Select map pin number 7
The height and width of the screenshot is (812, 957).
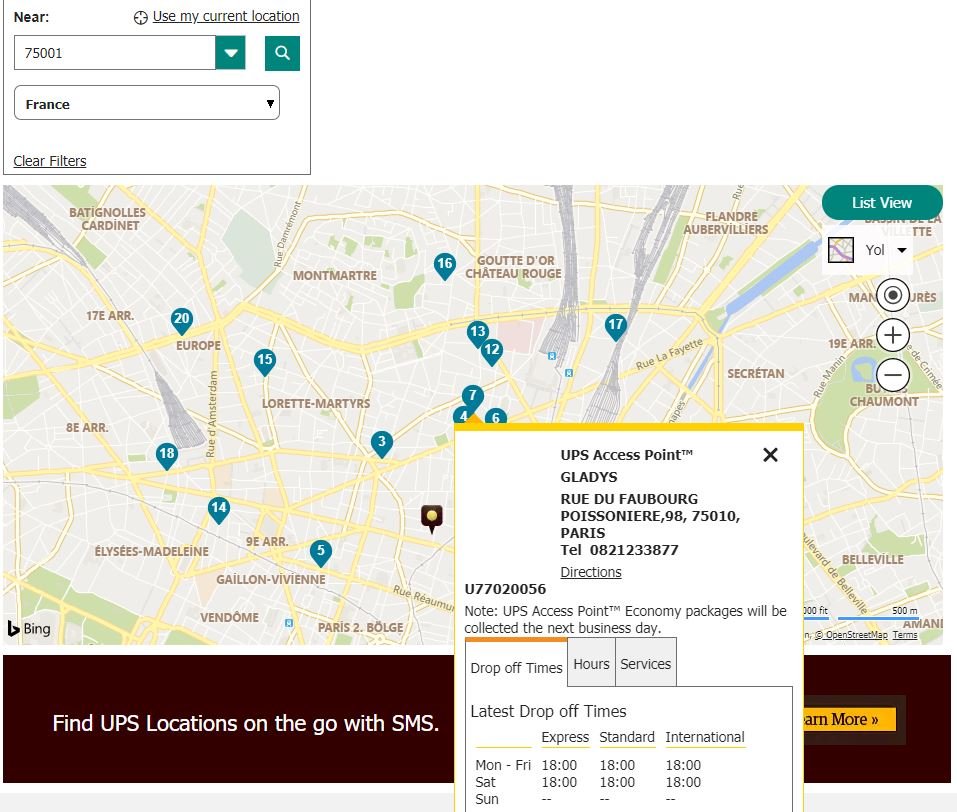pos(472,396)
